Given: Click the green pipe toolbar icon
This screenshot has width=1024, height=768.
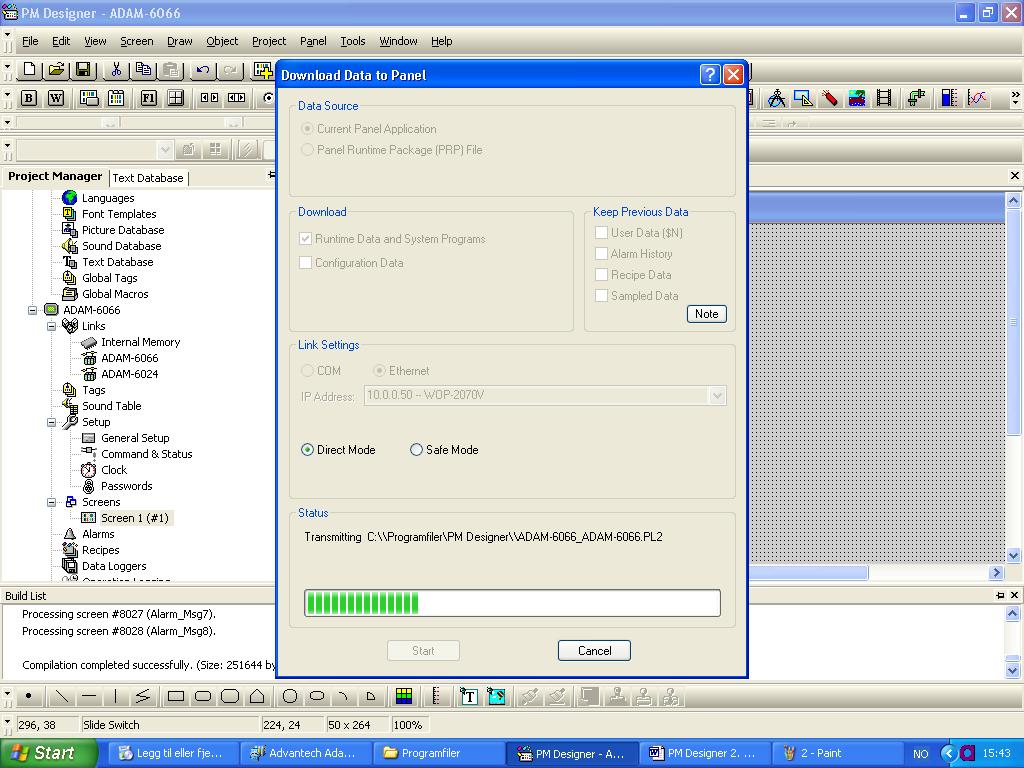Looking at the screenshot, I should click(916, 98).
